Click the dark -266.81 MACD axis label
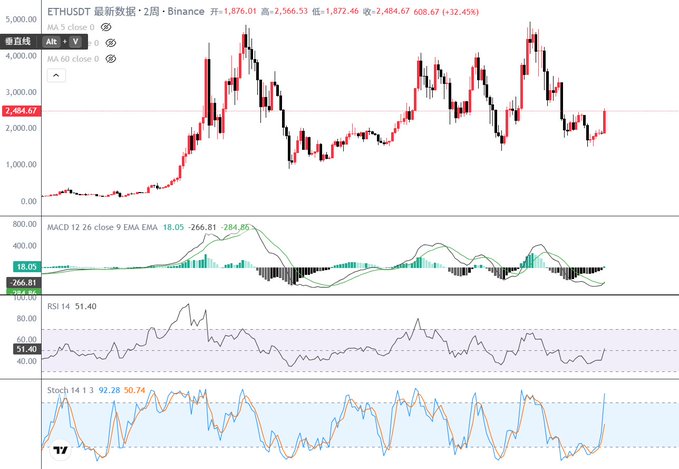The width and height of the screenshot is (679, 469). click(24, 282)
